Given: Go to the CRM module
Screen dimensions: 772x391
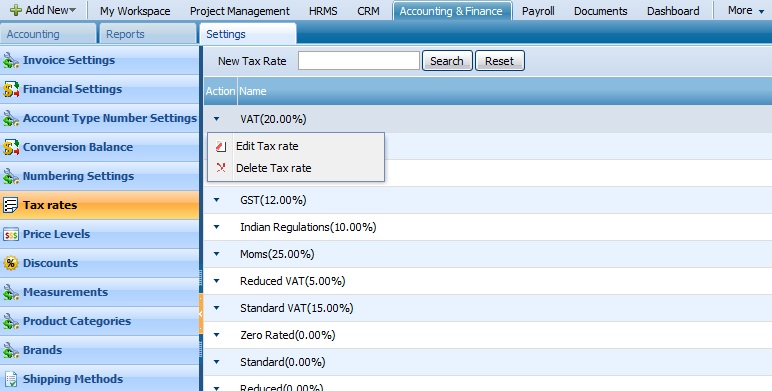Looking at the screenshot, I should point(368,11).
